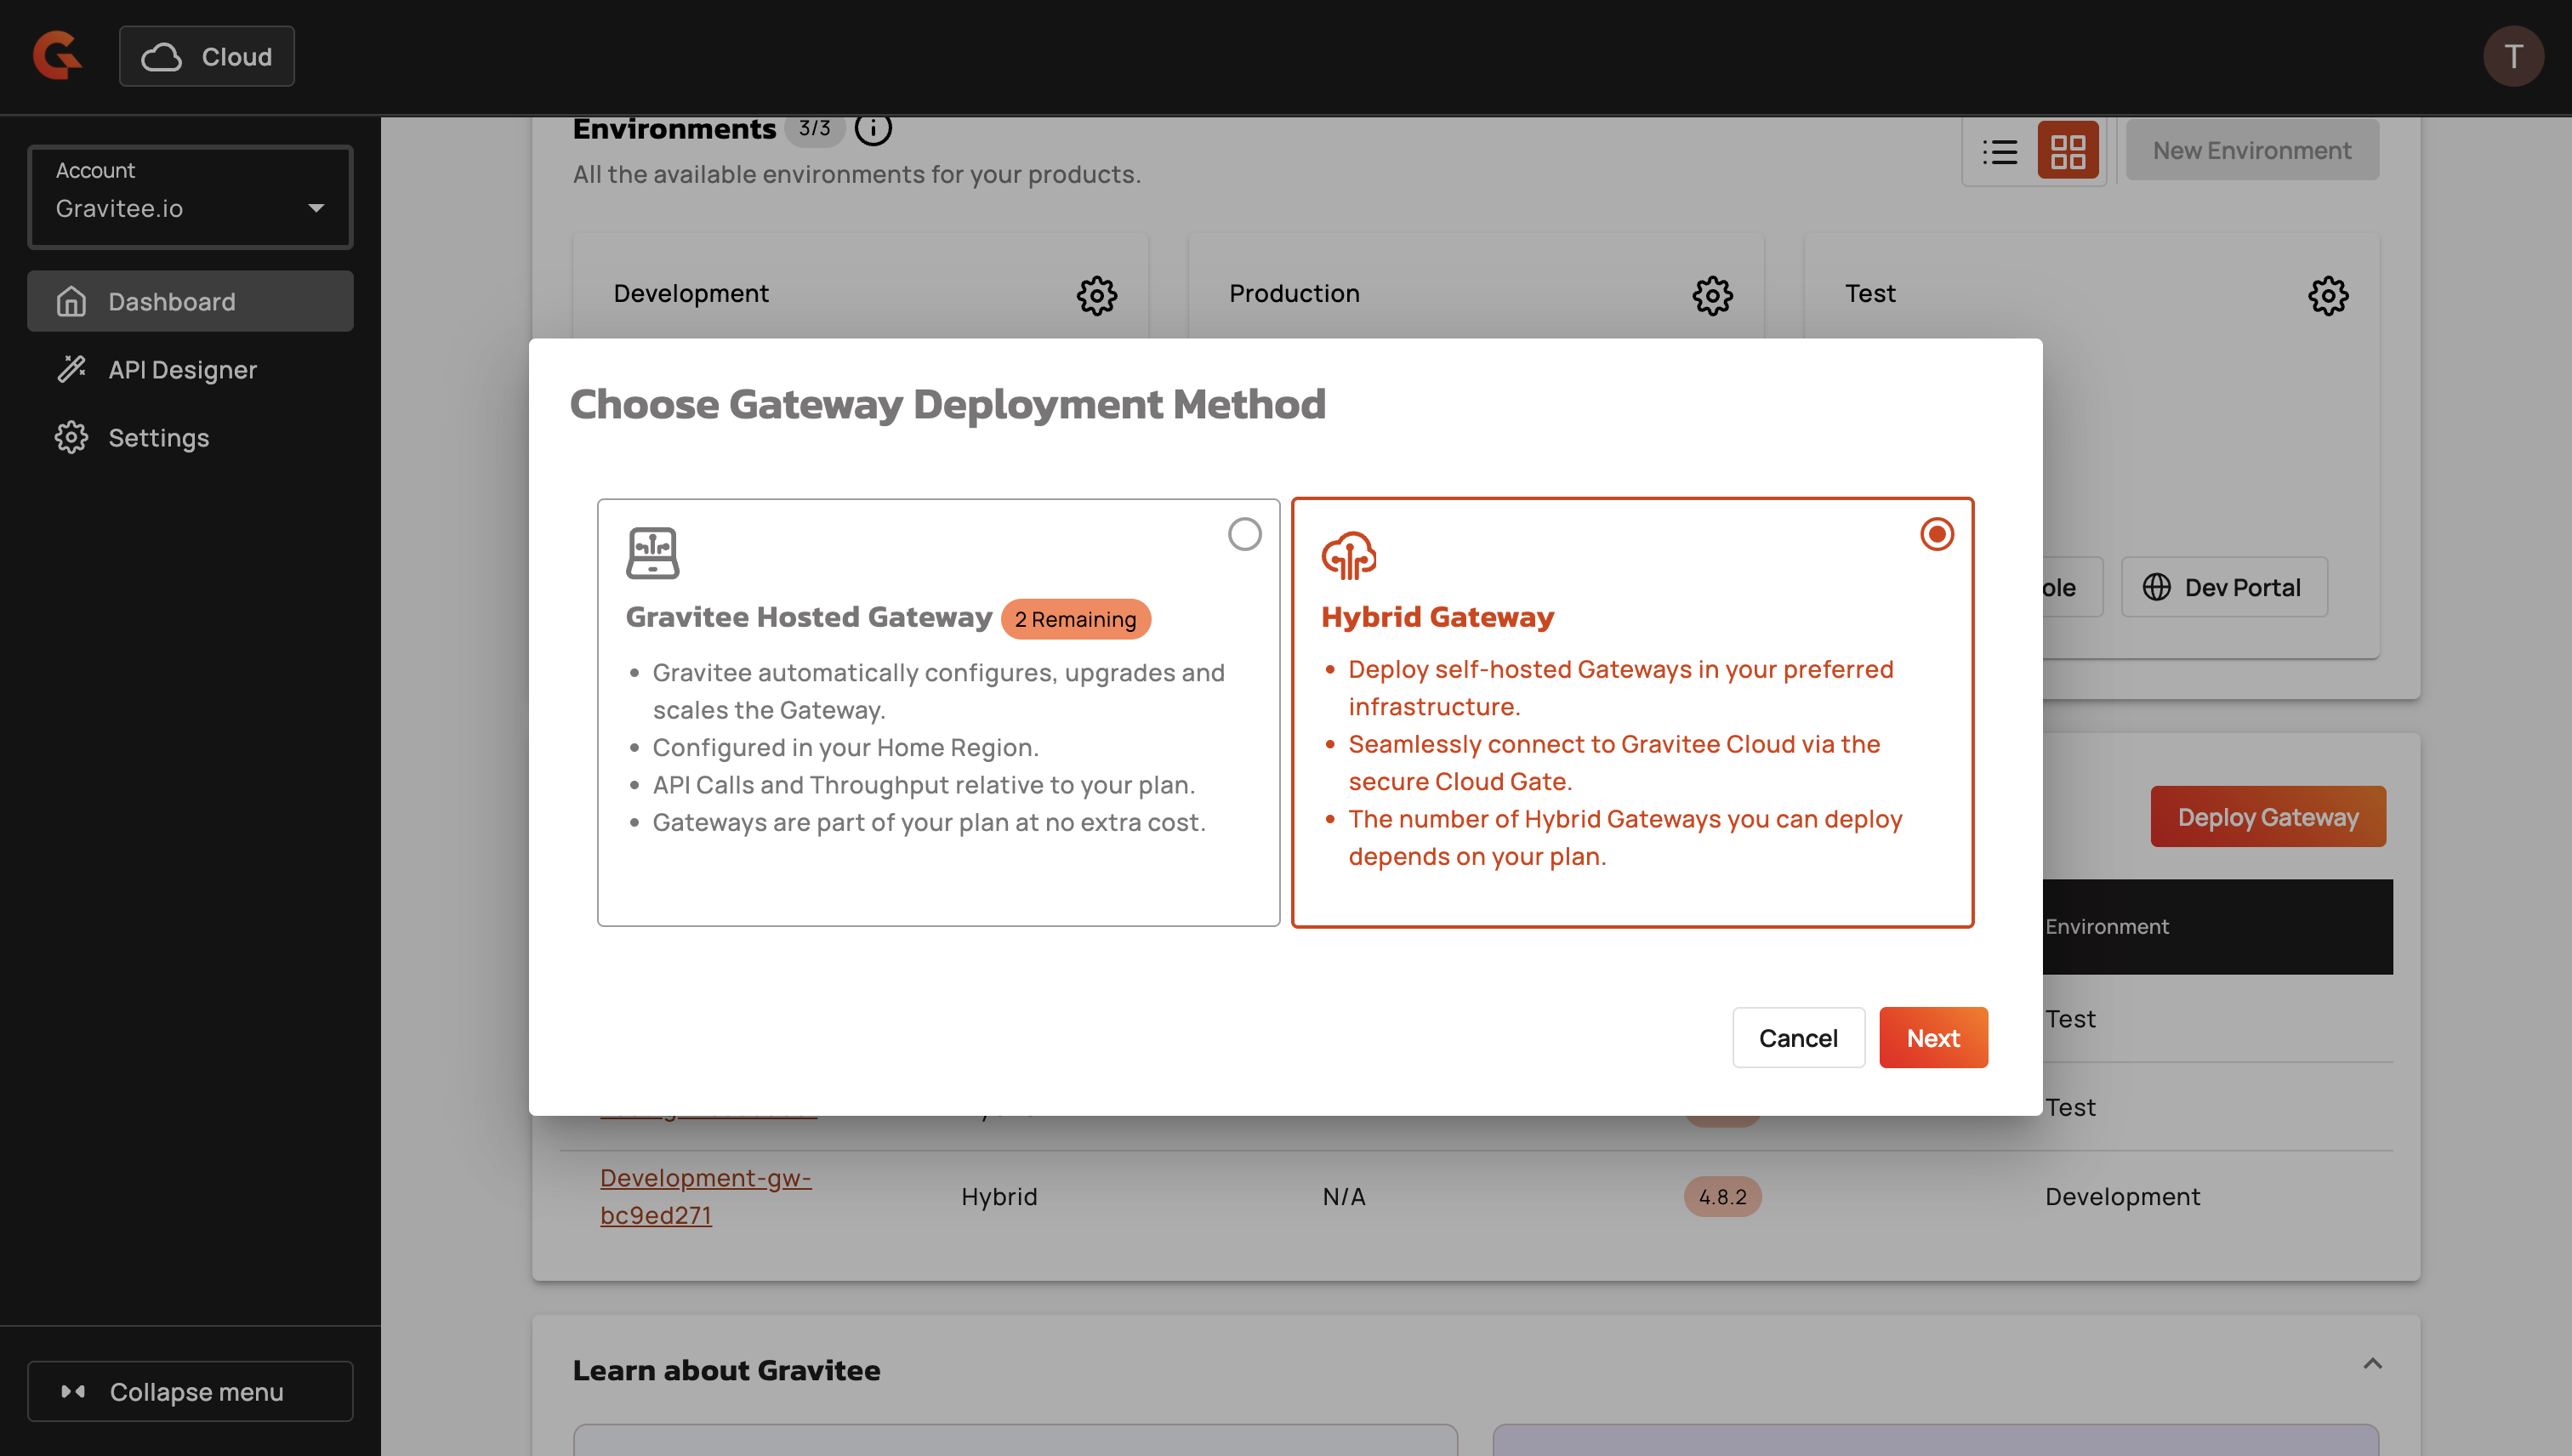Screen dimensions: 2572x1456
Task: Open the Development environment settings gear
Action: [1096, 295]
